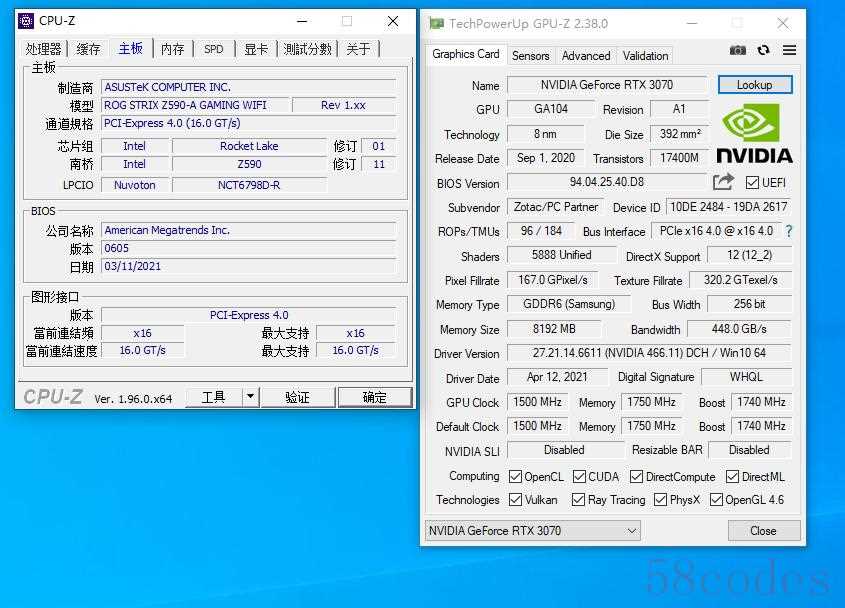Click the manufacturer ASUSTeK COMPUTER INC. value
The width and height of the screenshot is (845, 608).
click(248, 87)
